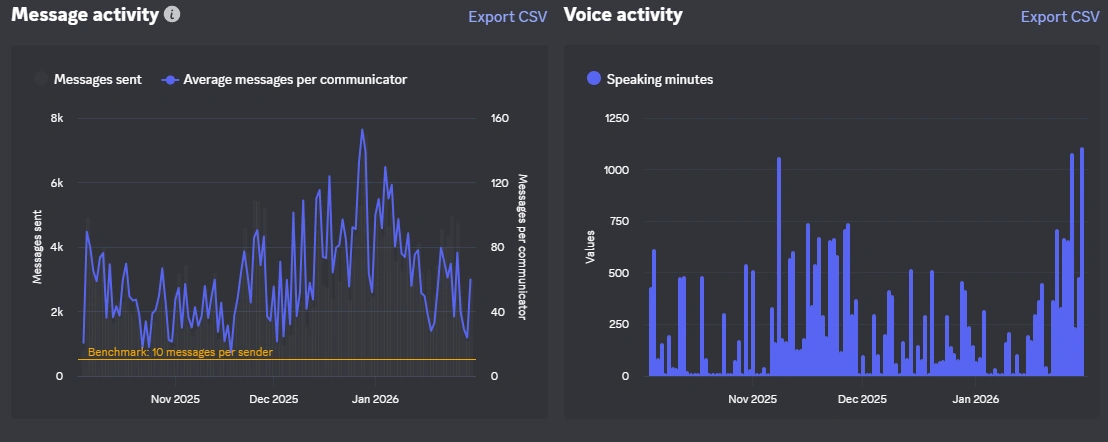Click the last bar in voice chart
This screenshot has height=442, width=1108.
1082,262
